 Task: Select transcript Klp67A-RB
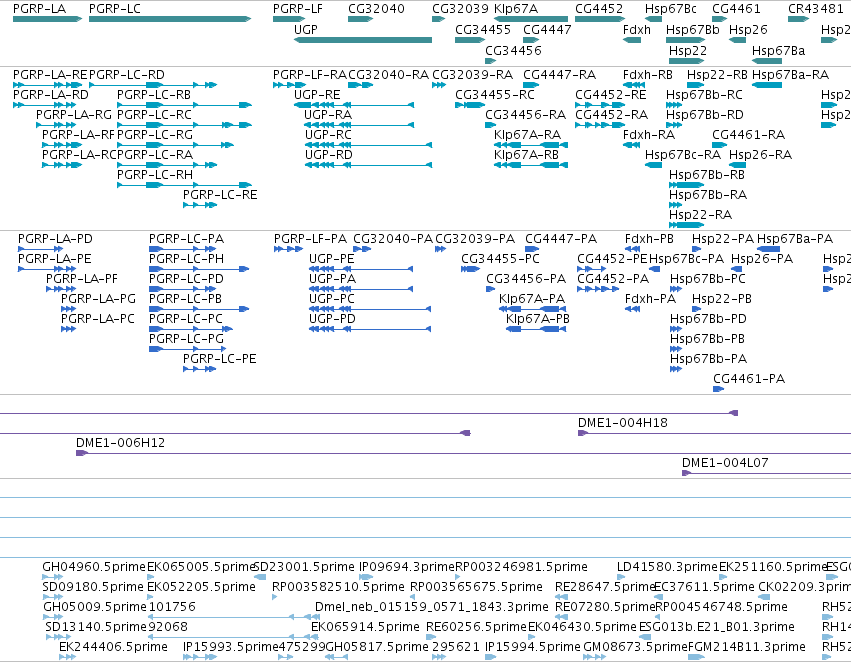[x=531, y=165]
